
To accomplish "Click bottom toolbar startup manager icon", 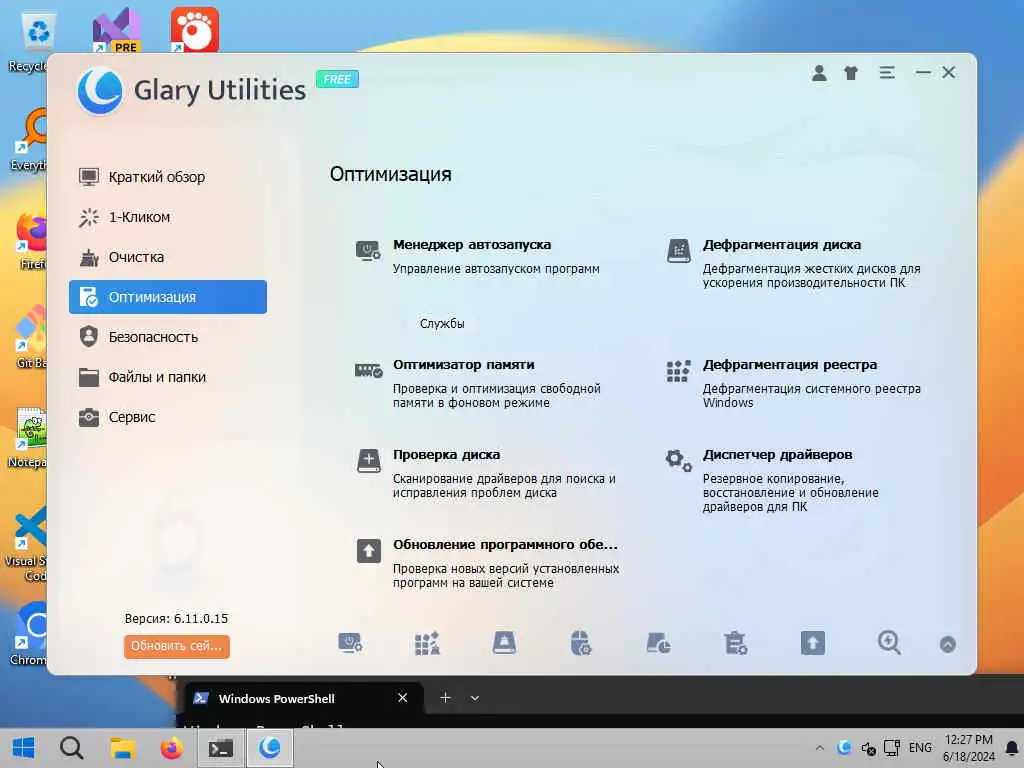I will (x=351, y=643).
